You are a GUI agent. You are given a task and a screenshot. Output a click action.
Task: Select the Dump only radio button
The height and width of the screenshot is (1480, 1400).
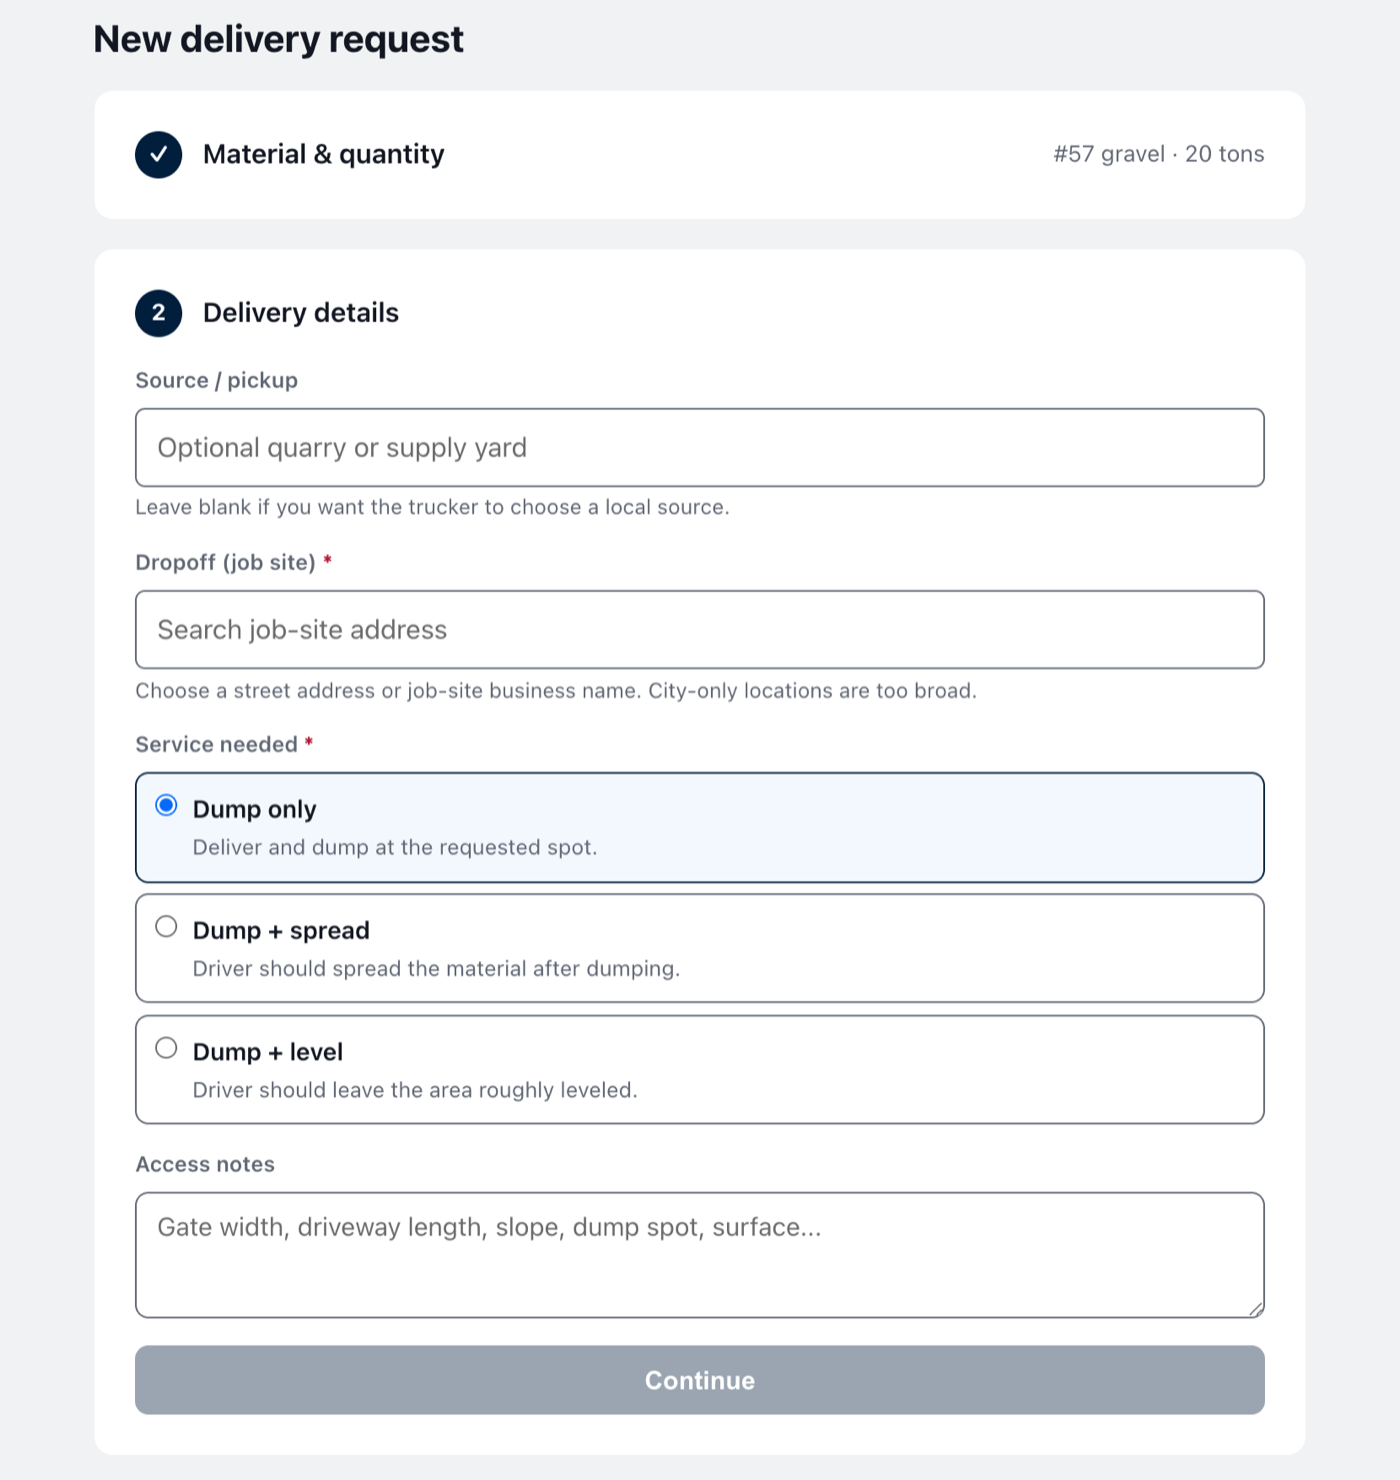point(166,806)
